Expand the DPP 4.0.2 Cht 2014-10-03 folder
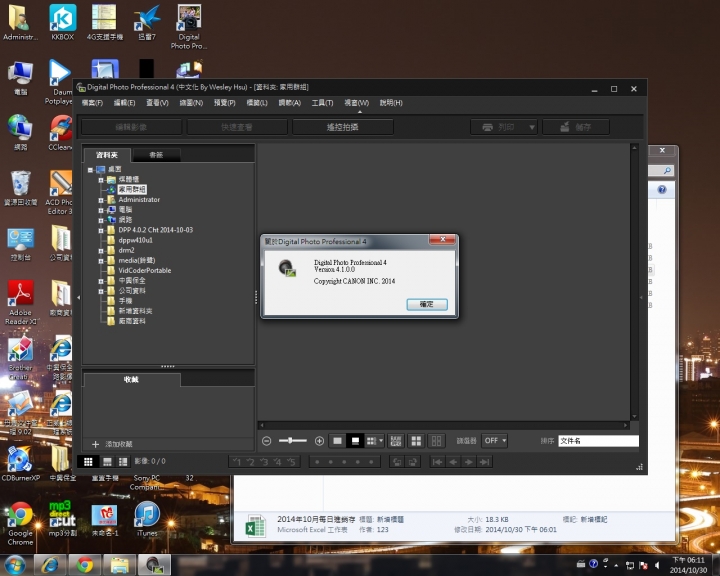The width and height of the screenshot is (720, 576). 101,230
